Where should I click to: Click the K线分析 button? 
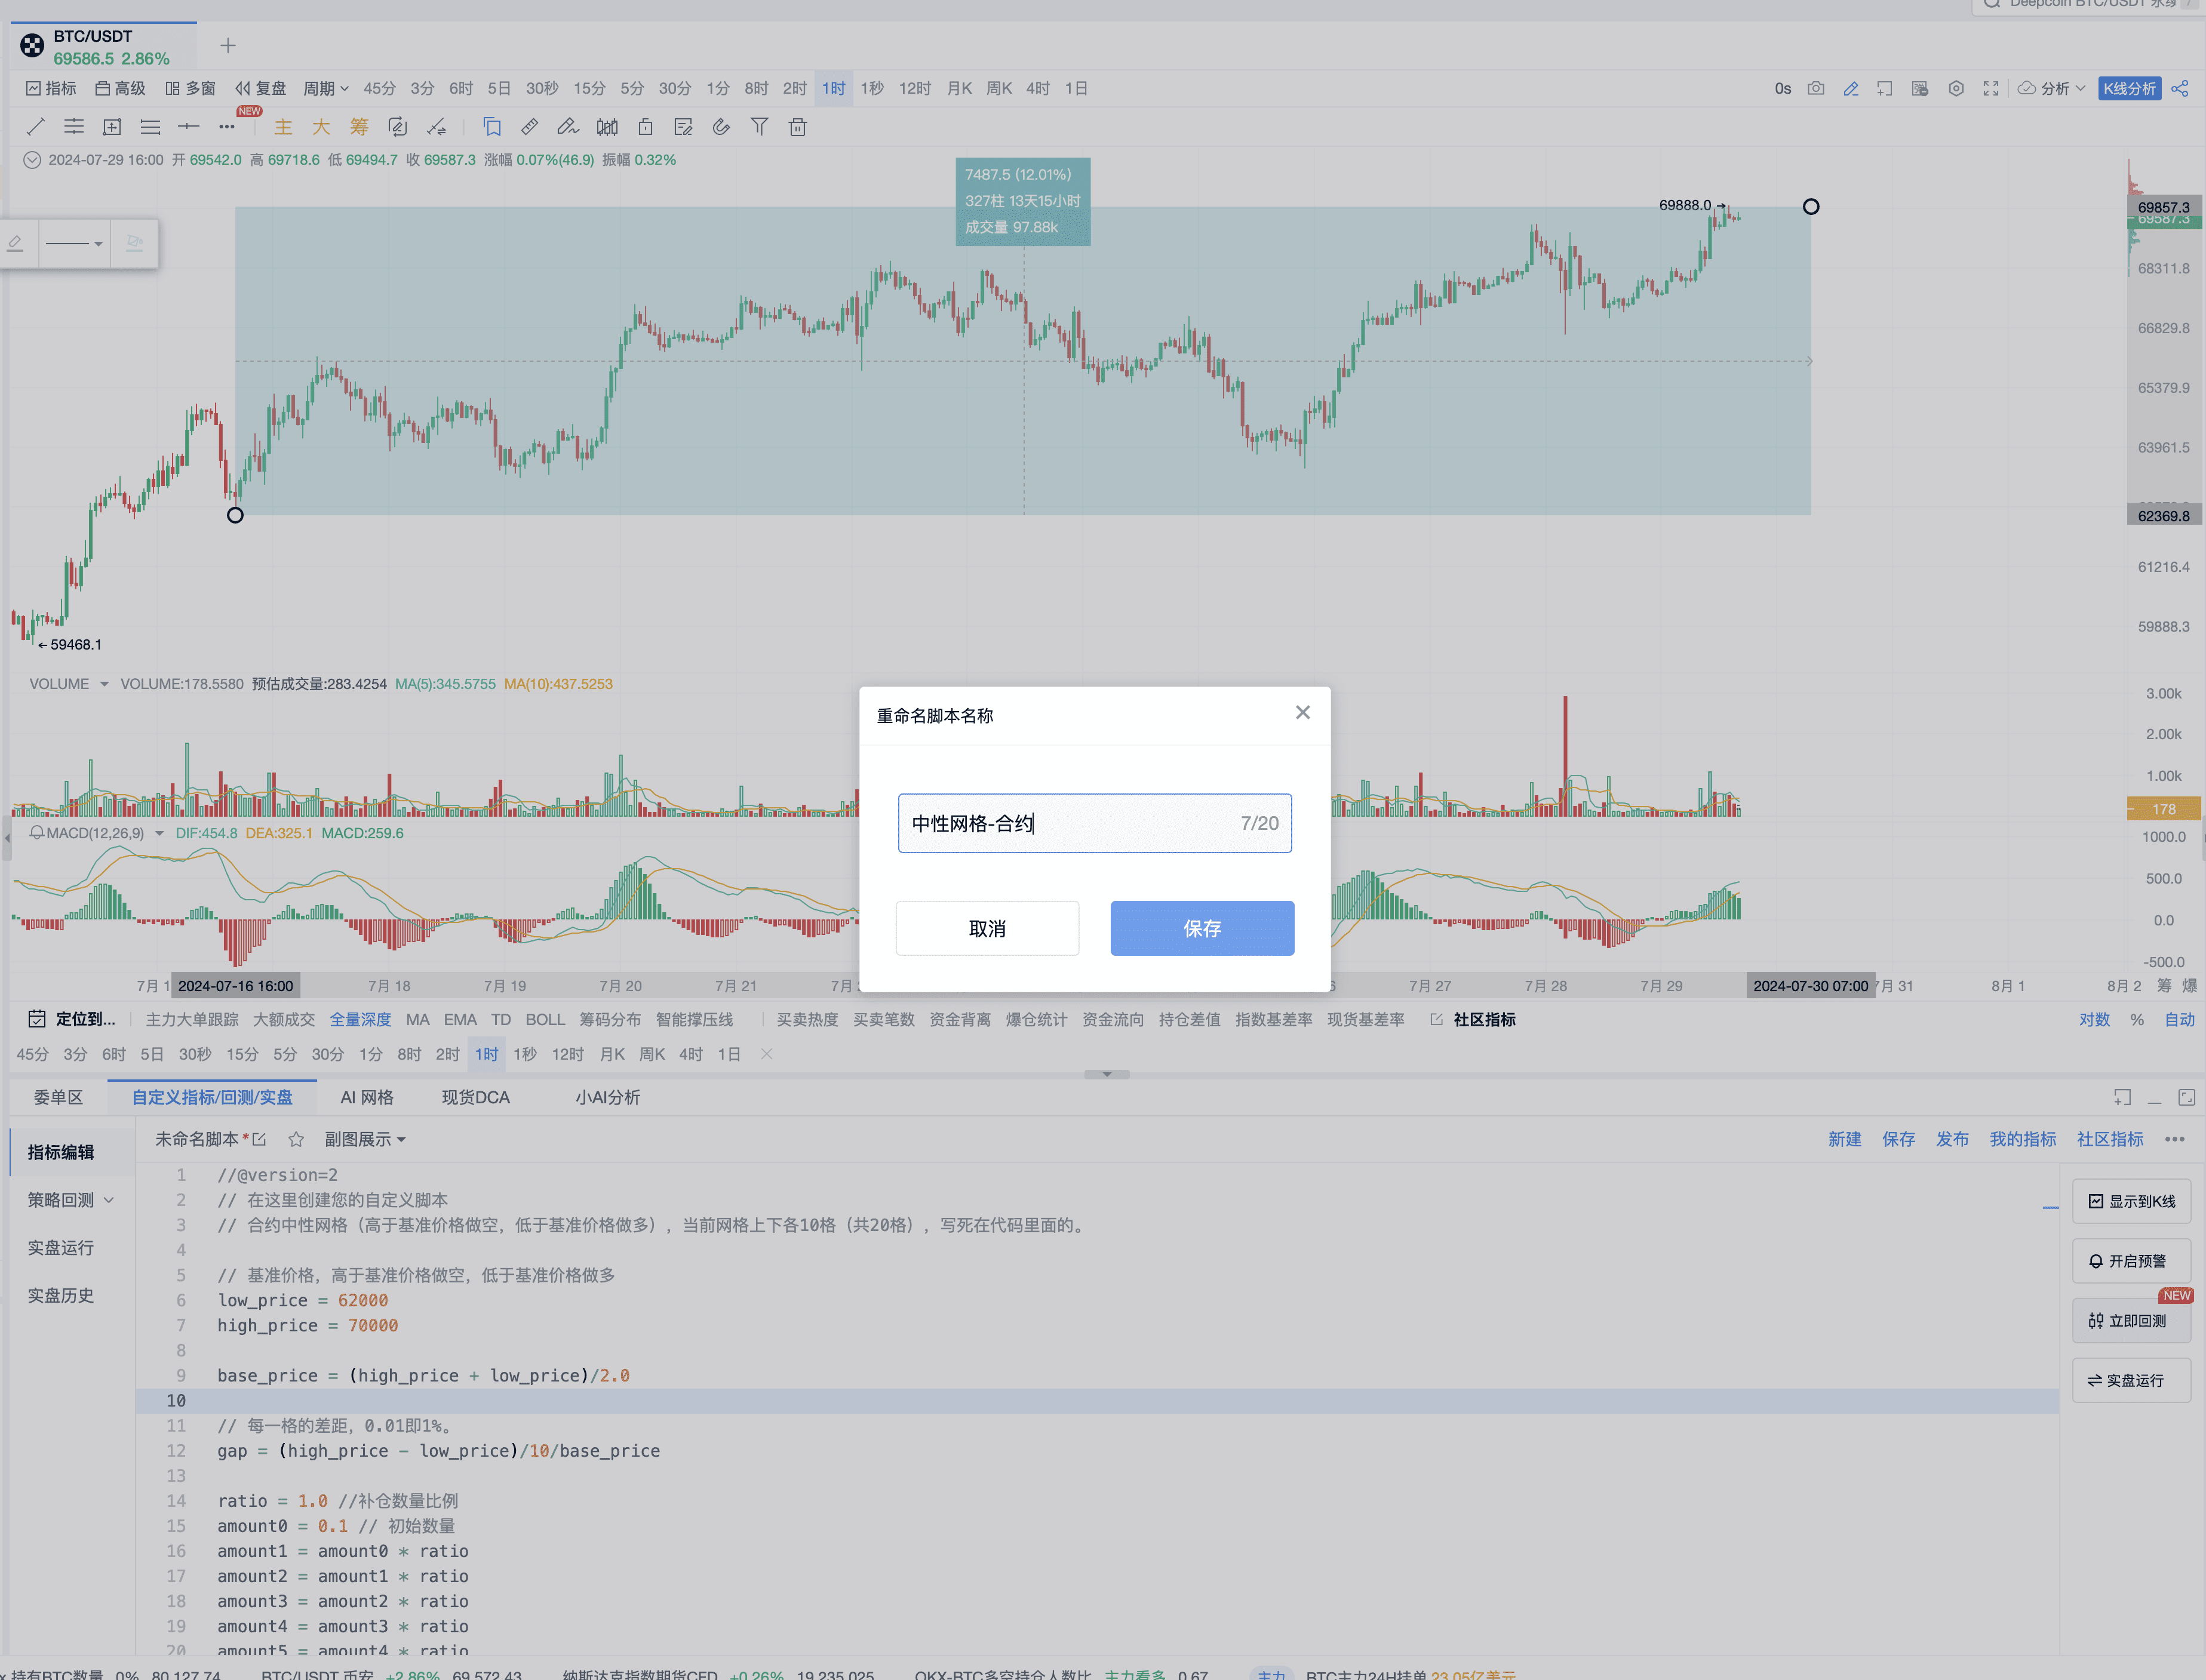[2129, 88]
